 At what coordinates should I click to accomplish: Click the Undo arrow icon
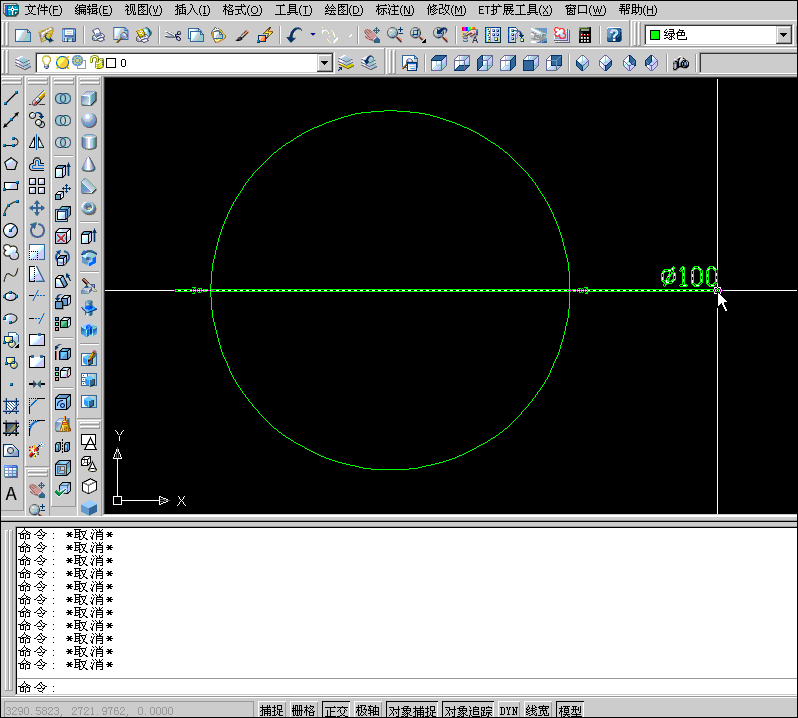click(x=294, y=35)
